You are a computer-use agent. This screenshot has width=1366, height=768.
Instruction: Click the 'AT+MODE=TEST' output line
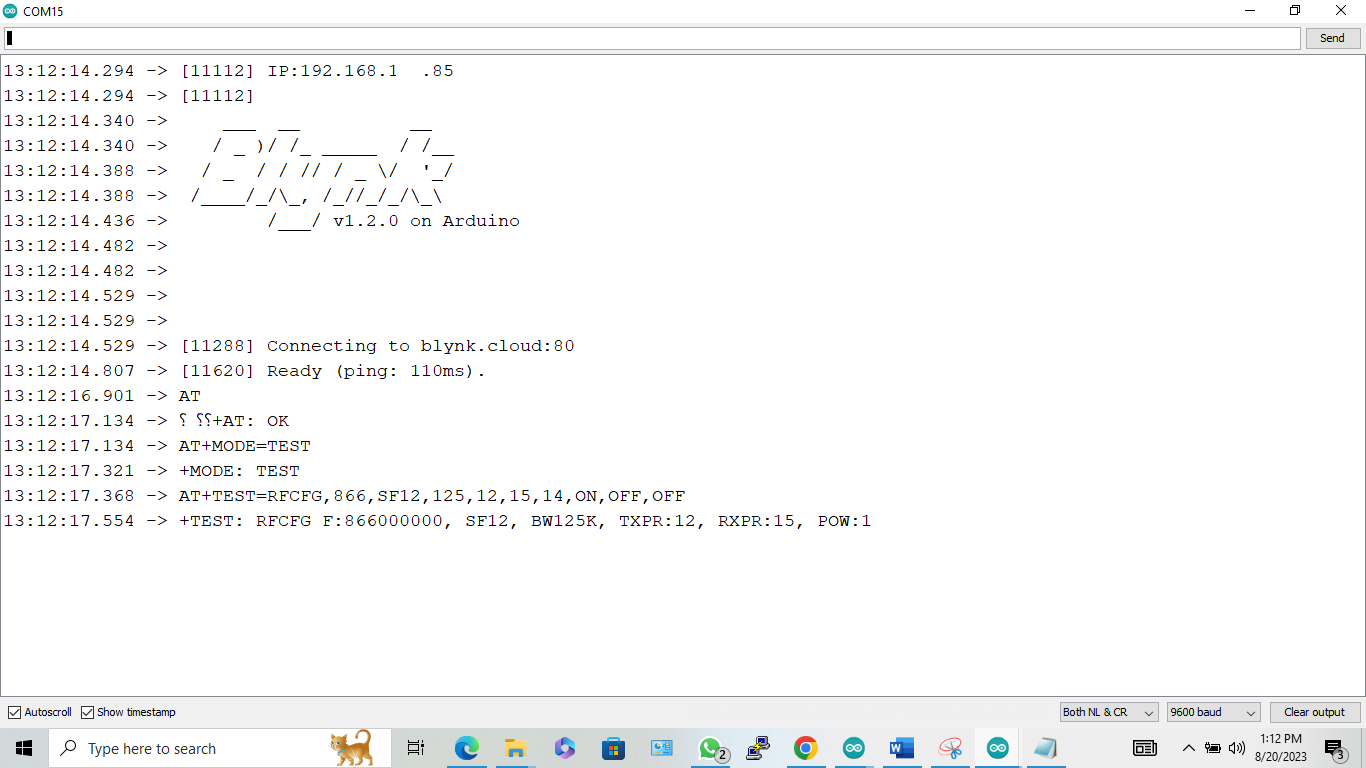(x=244, y=446)
